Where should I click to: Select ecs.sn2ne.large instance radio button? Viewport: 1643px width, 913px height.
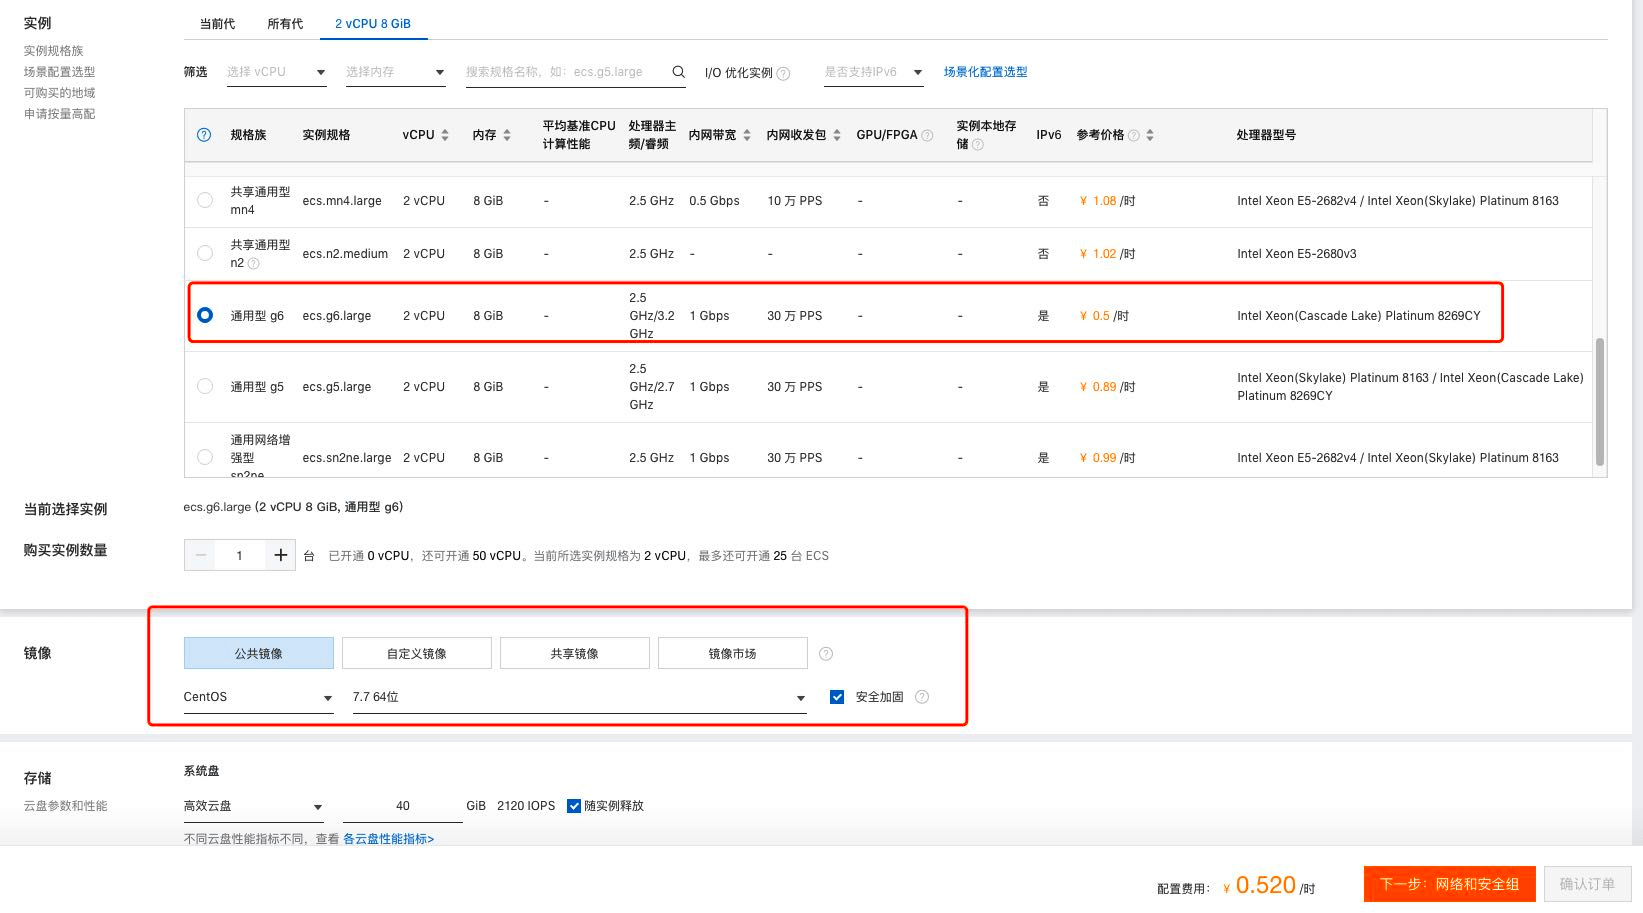(x=205, y=457)
